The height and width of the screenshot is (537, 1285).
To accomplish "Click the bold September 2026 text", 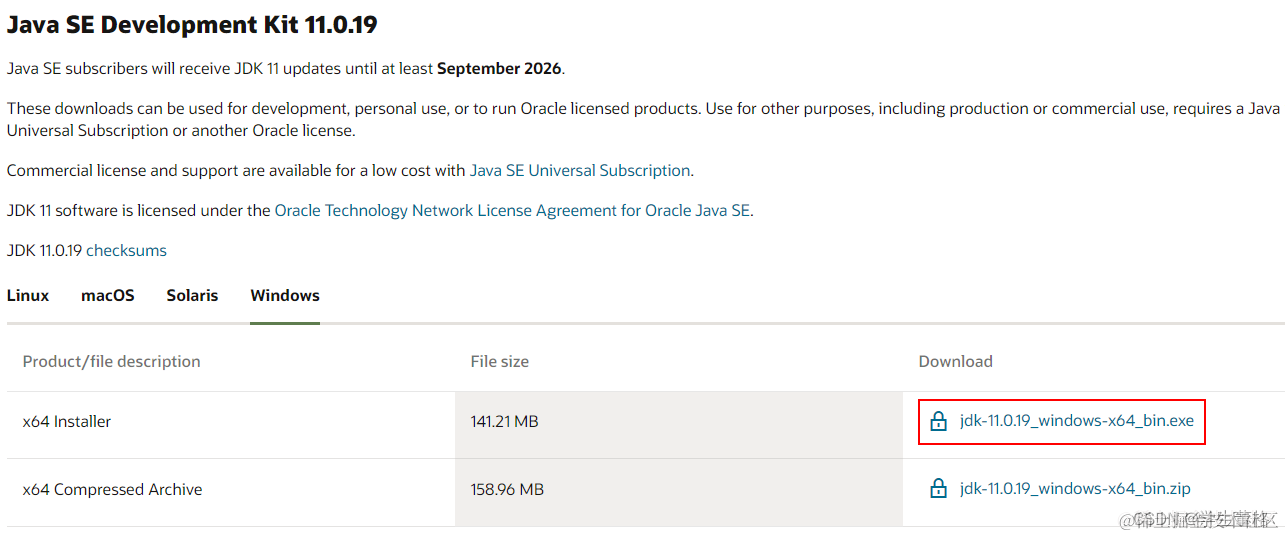I will pyautogui.click(x=500, y=68).
